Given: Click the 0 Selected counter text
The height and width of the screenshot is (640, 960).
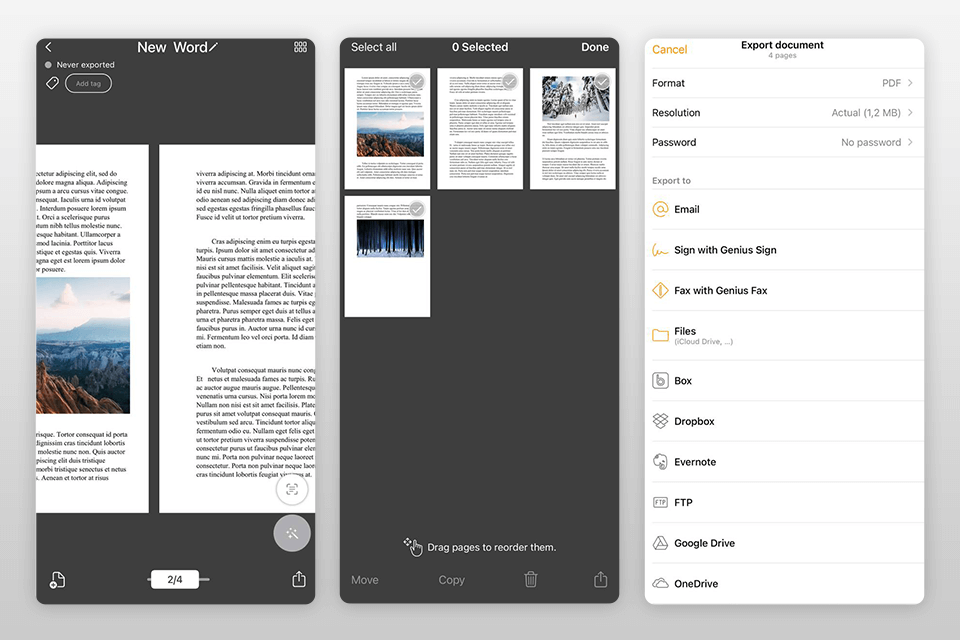Looking at the screenshot, I should click(480, 47).
